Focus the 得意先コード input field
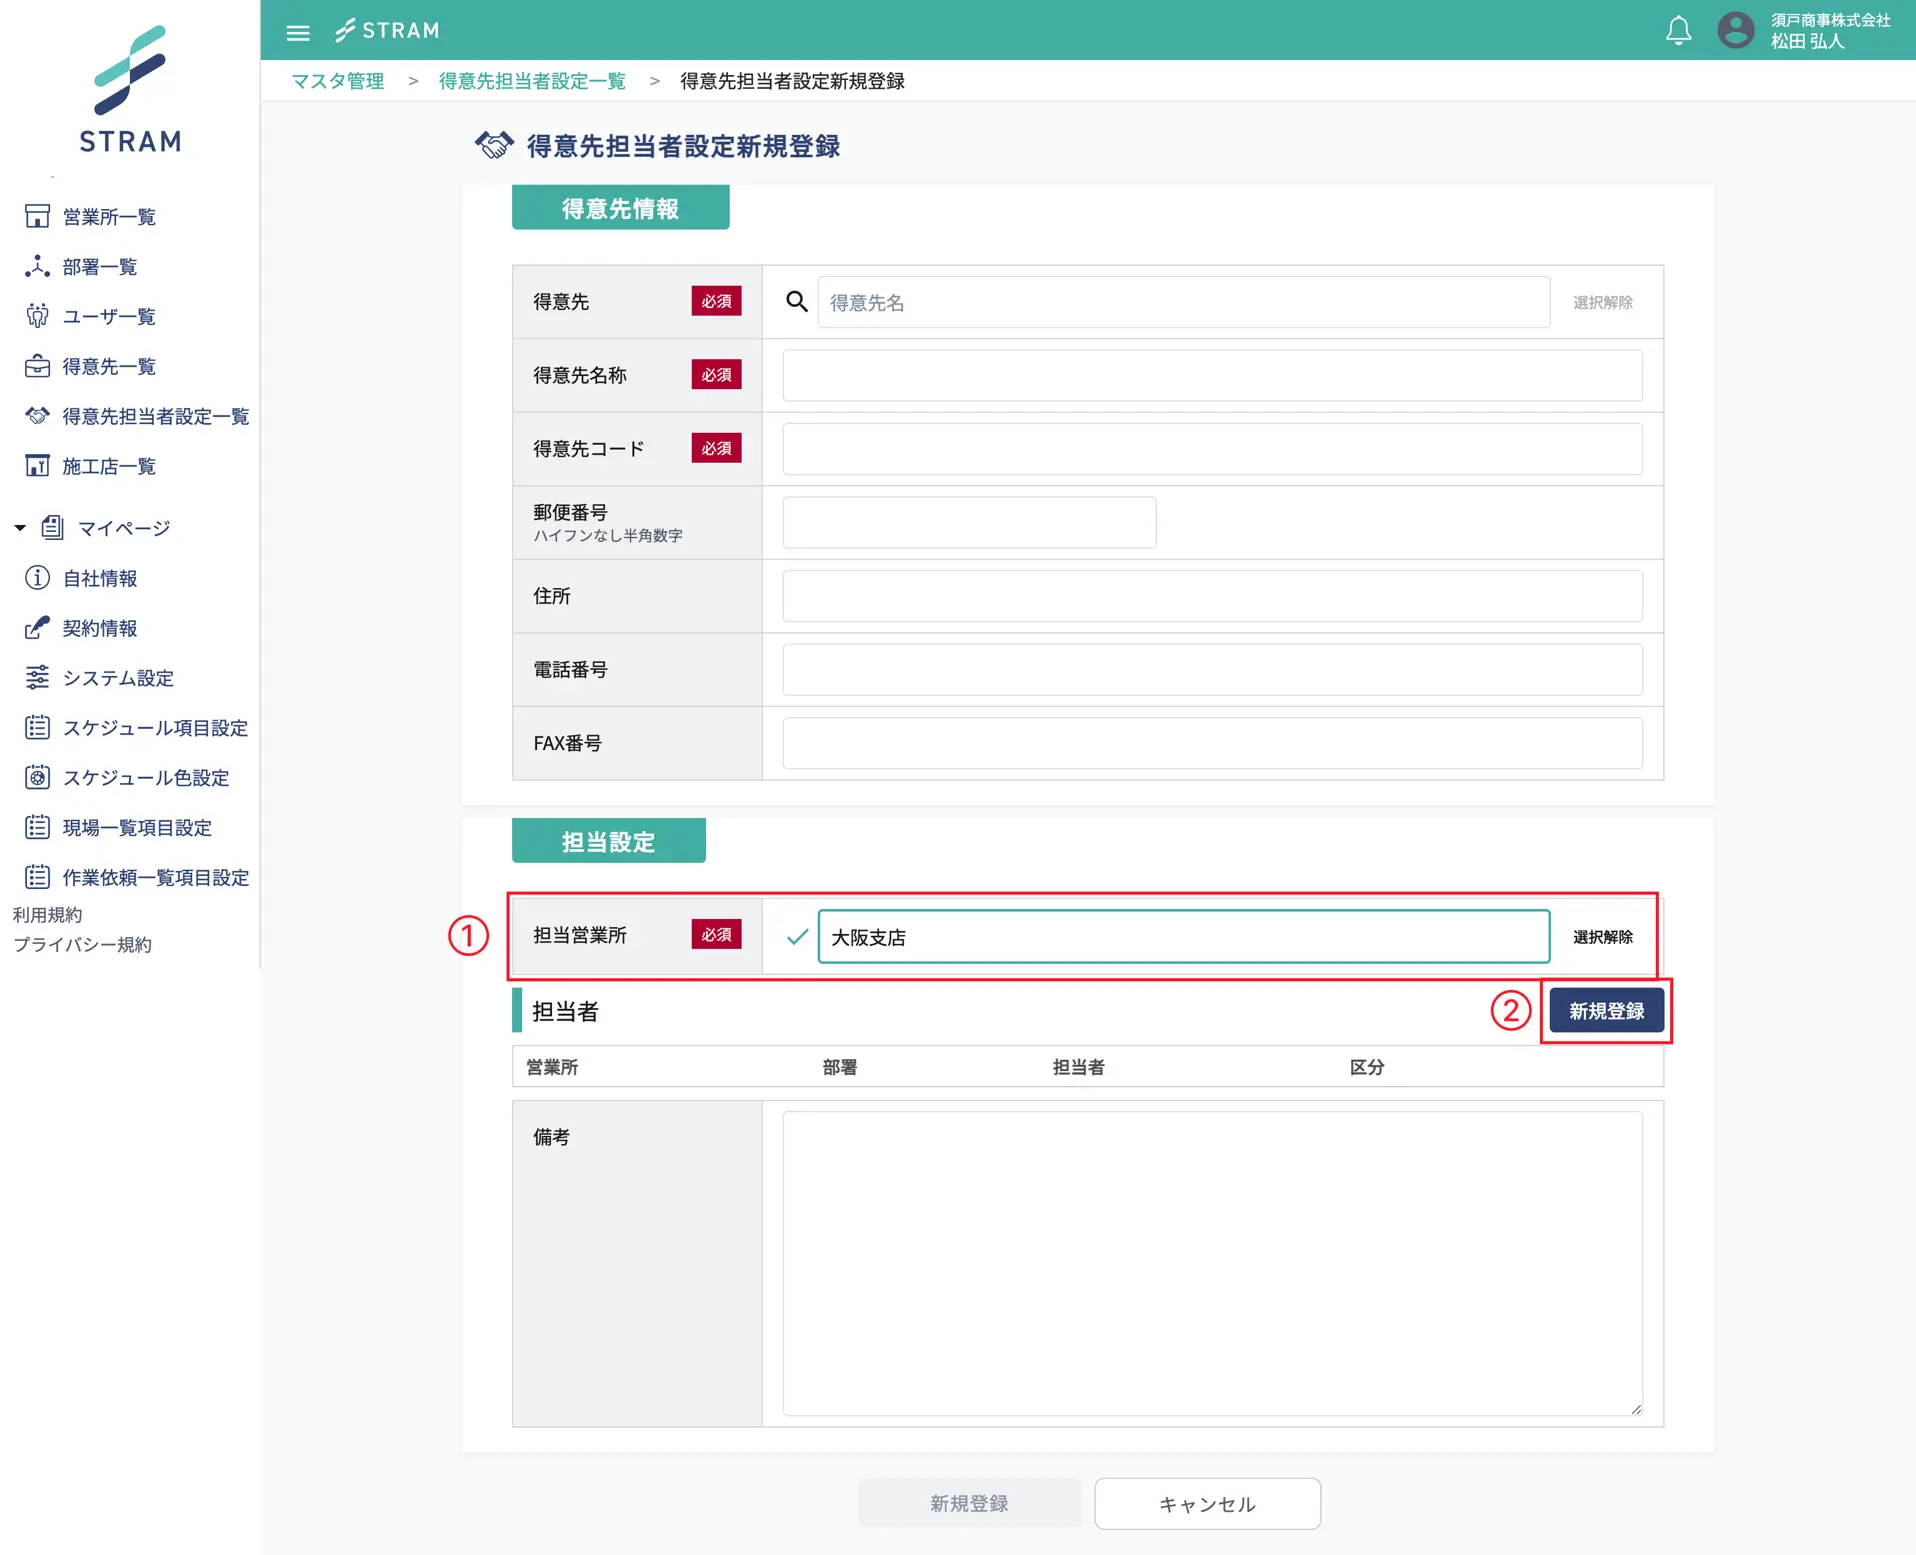Image resolution: width=1916 pixels, height=1555 pixels. pyautogui.click(x=1211, y=449)
